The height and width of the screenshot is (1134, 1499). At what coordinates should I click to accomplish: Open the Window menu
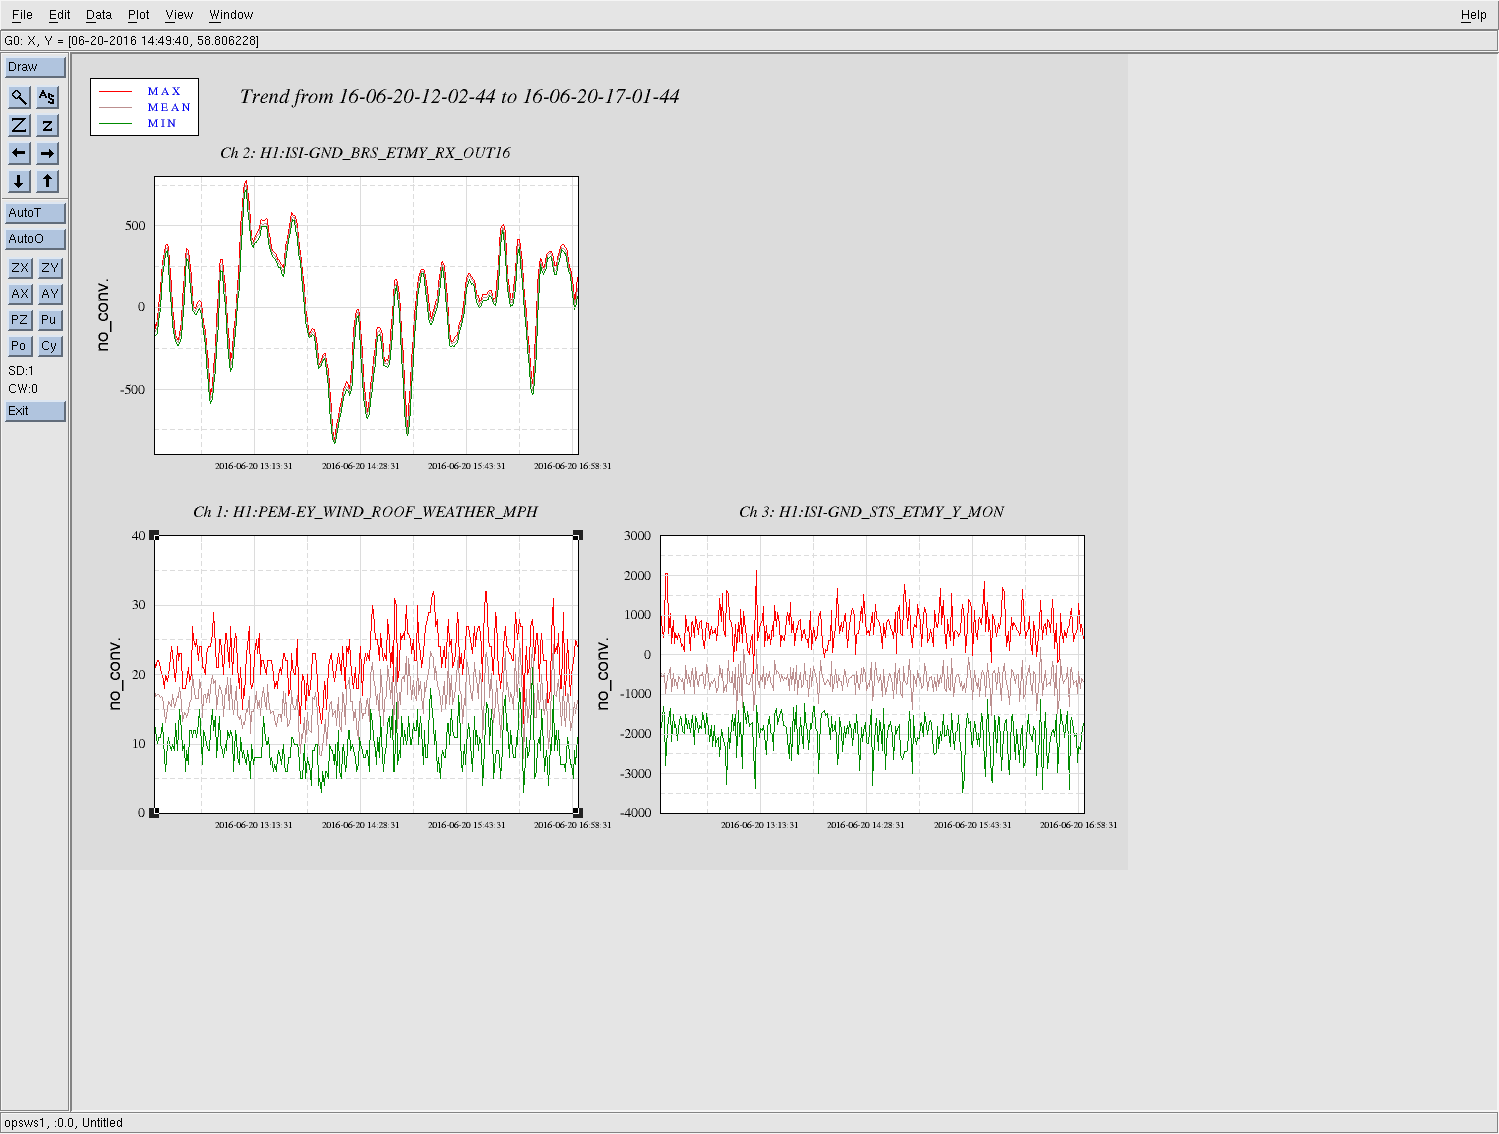point(231,15)
